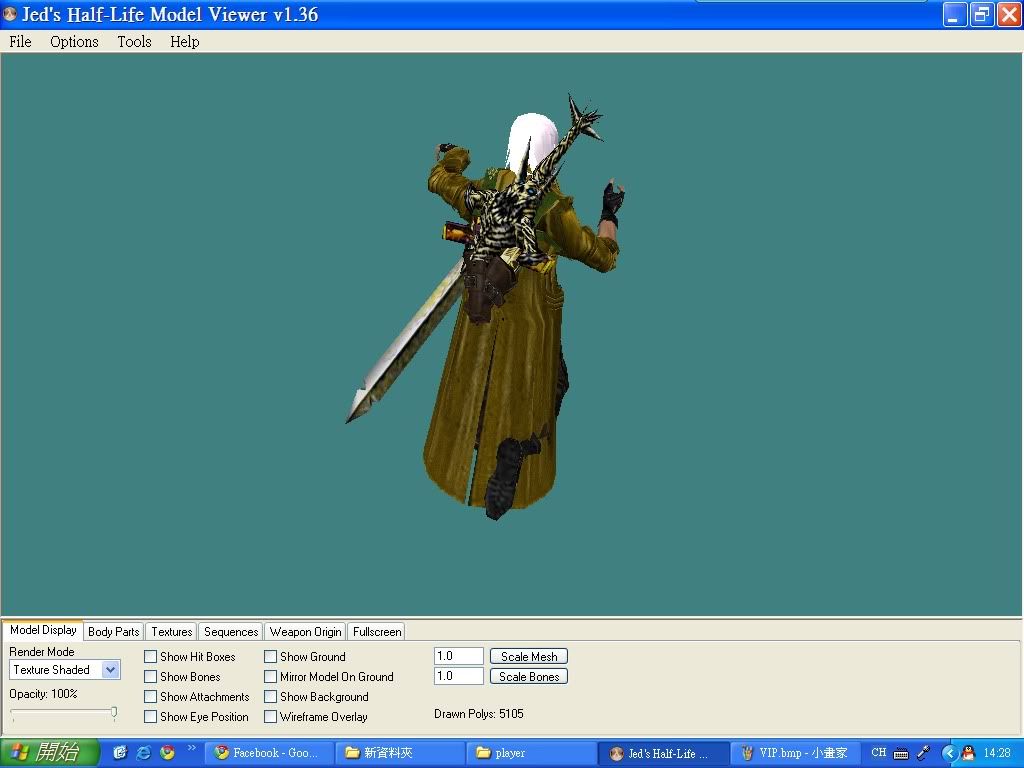Click the keyboard icon in the language bar

(901, 753)
